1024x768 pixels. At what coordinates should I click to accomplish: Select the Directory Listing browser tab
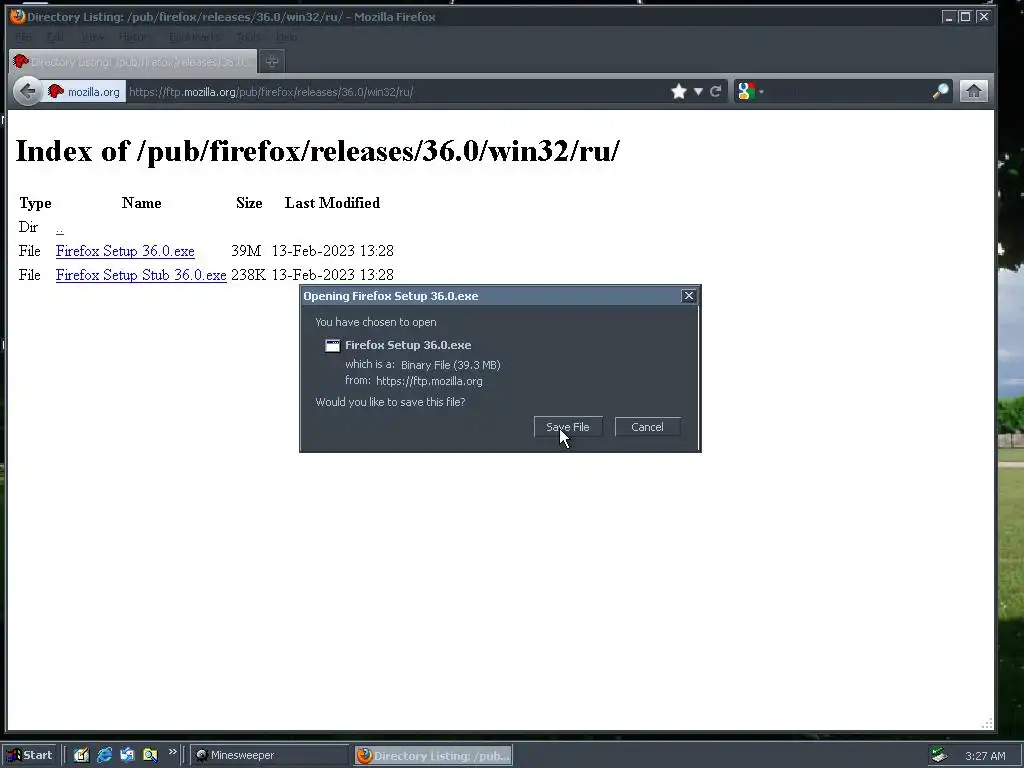click(133, 61)
